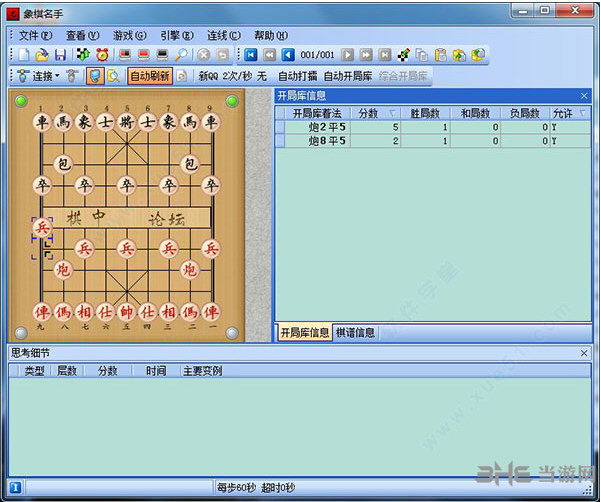Open the 游戏(G) menu
Image resolution: width=601 pixels, height=502 pixels.
(x=130, y=35)
